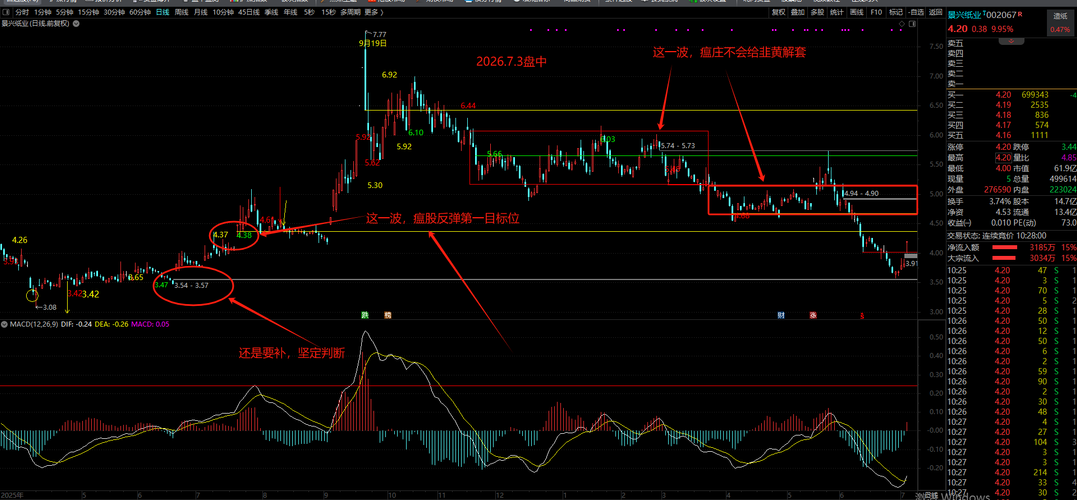Viewport: 1077px width, 500px height.
Task: Click the 大宗流入 3034万 row
Action: 1011,258
